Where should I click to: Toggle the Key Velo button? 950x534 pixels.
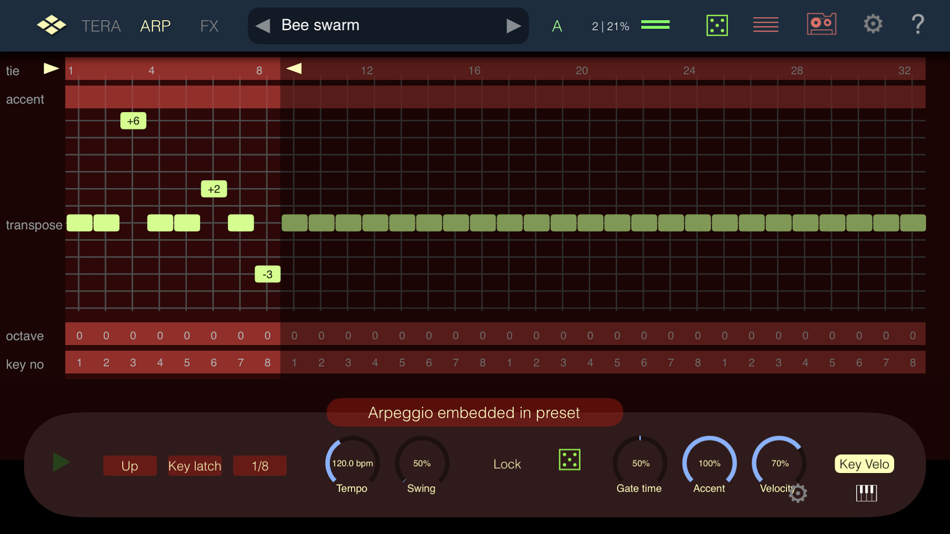pyautogui.click(x=865, y=464)
